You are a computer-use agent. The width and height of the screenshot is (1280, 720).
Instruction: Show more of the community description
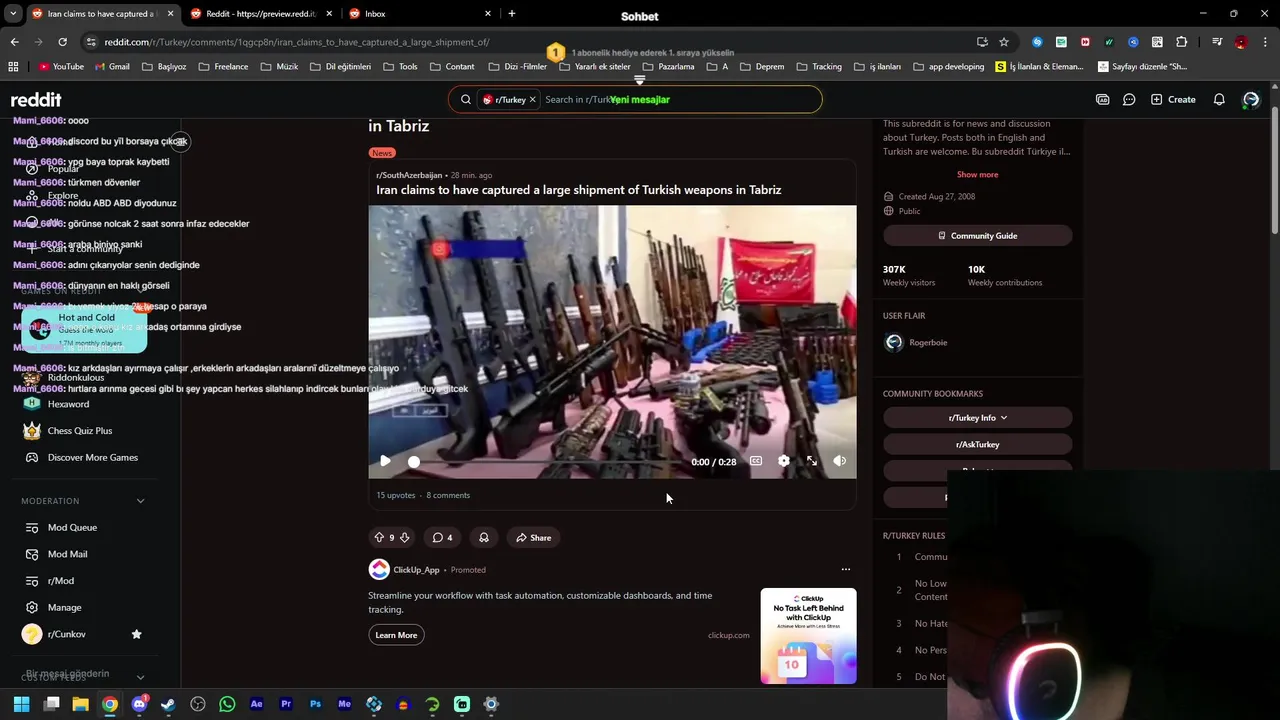(977, 175)
